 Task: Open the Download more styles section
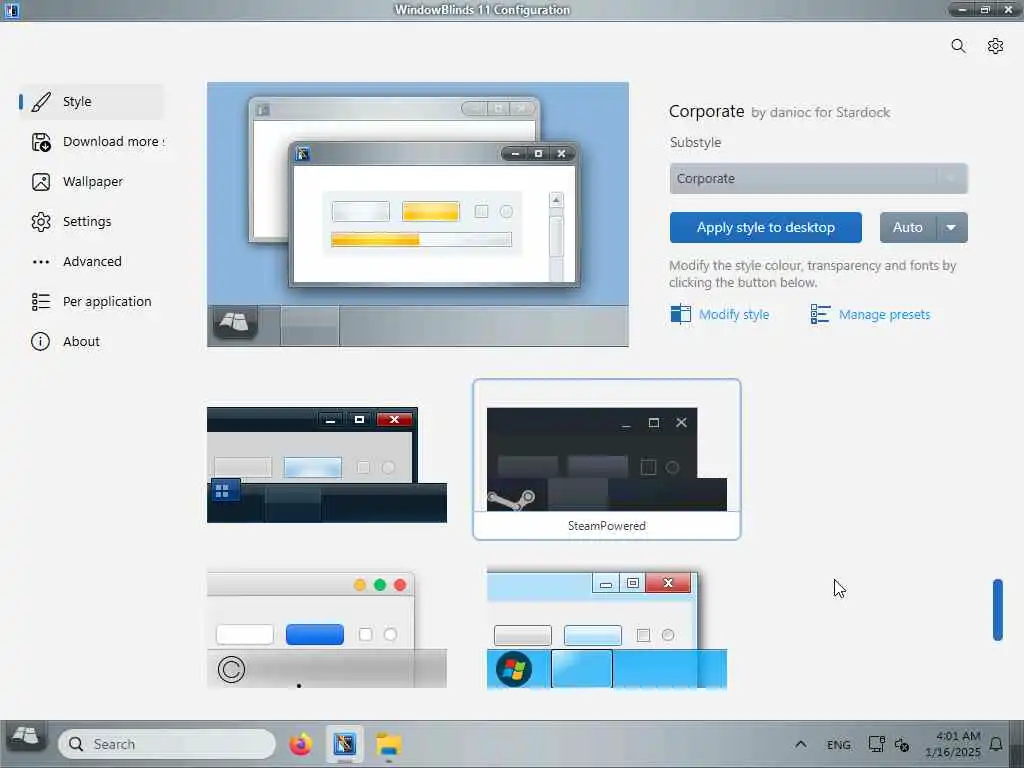tap(92, 142)
